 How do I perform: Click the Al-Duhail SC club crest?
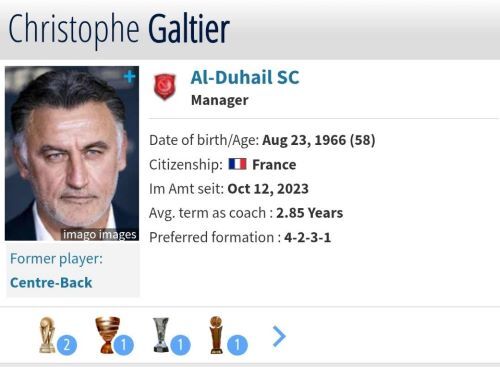(x=164, y=87)
